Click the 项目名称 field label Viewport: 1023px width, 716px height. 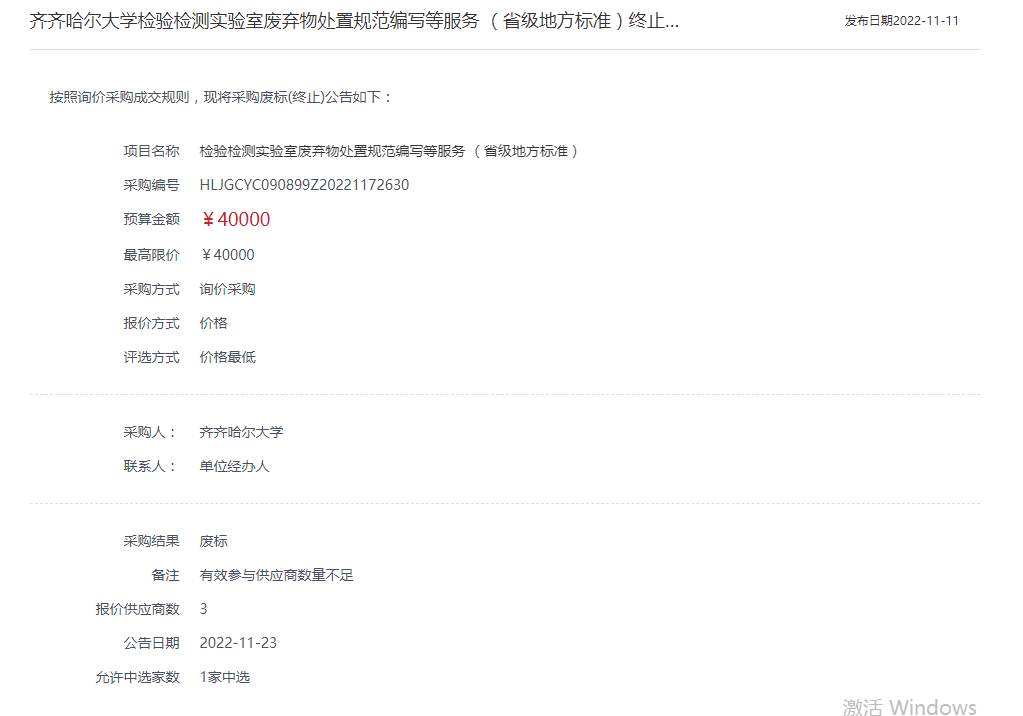coord(151,151)
